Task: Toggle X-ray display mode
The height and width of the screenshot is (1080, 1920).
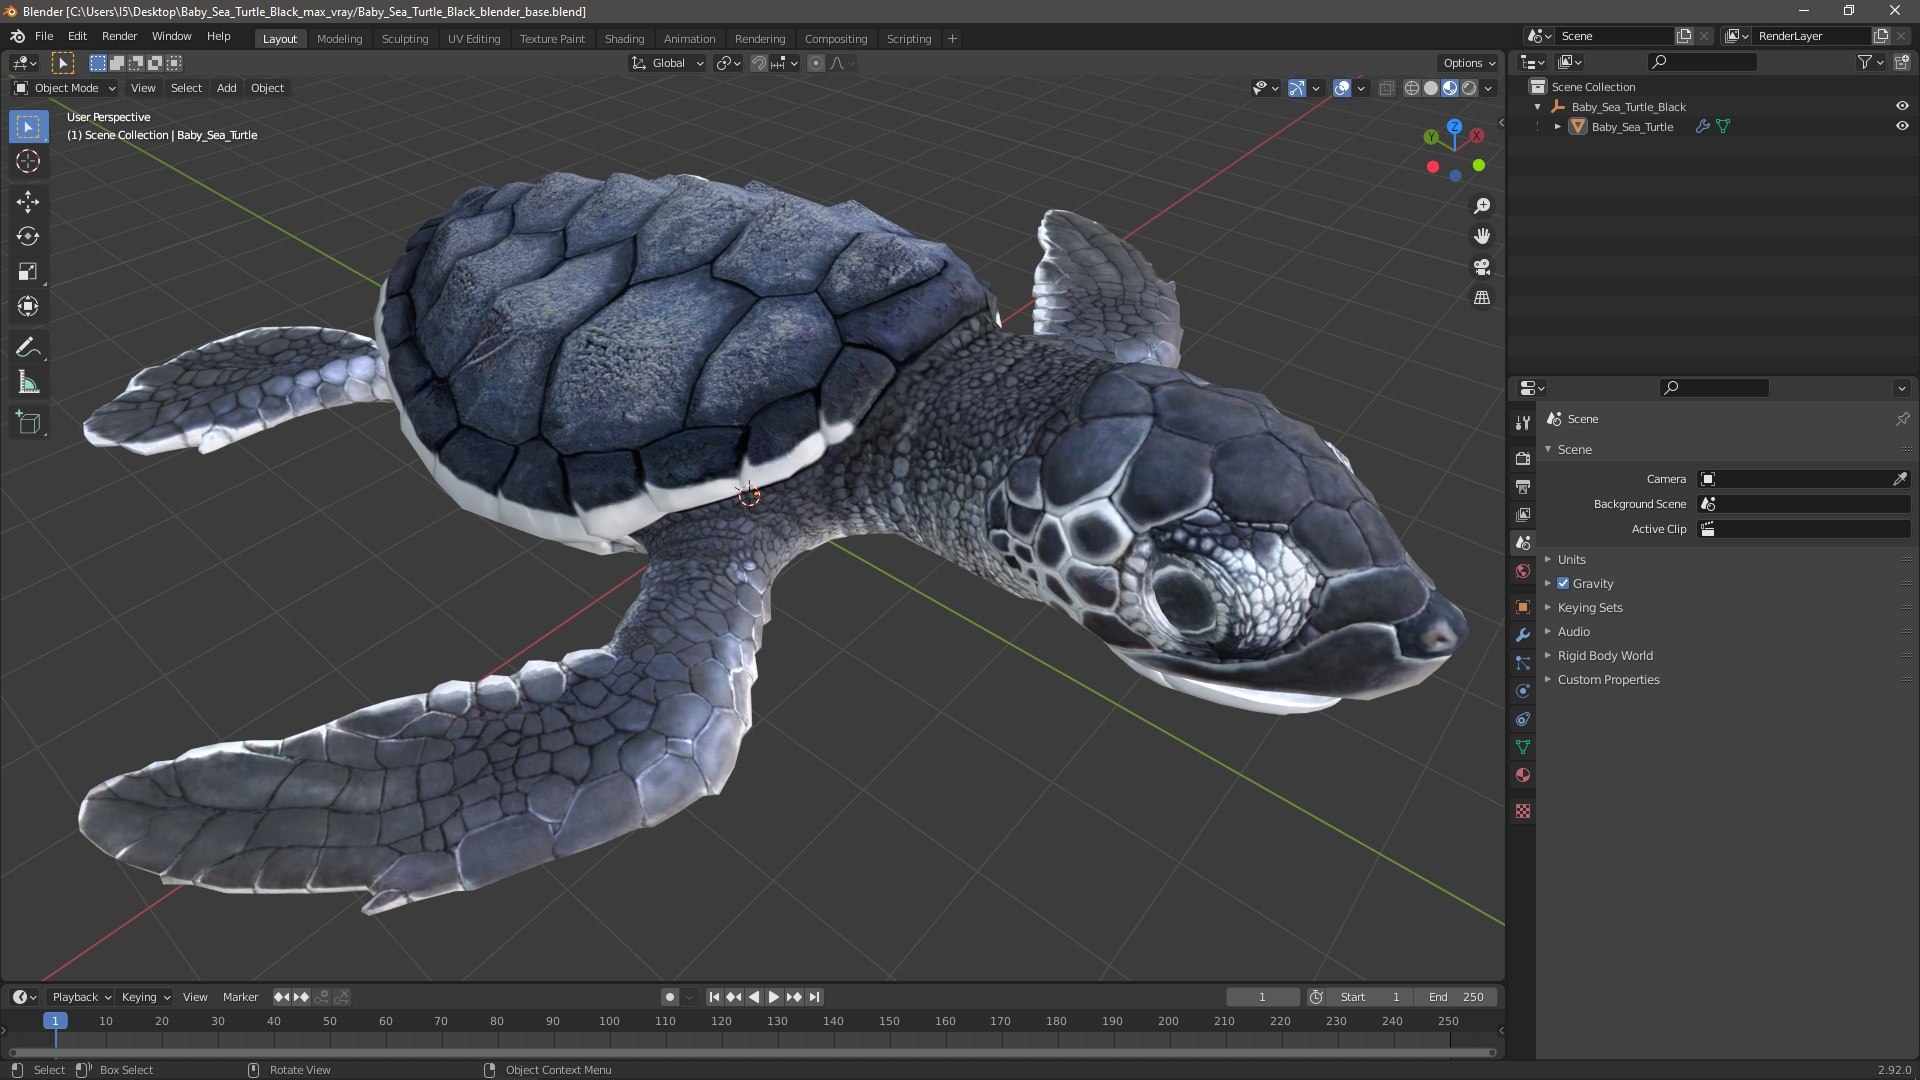Action: point(1387,88)
